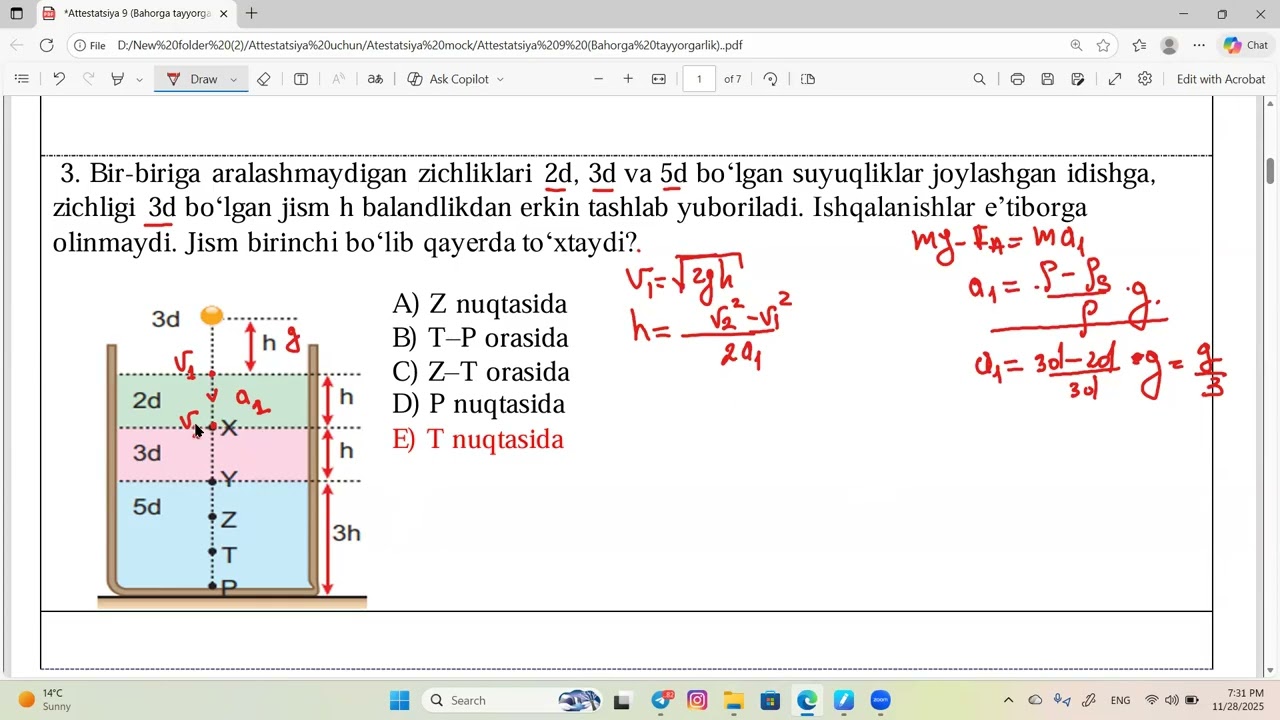Click Edit with Acrobat
This screenshot has height=720, width=1280.
(x=1221, y=79)
